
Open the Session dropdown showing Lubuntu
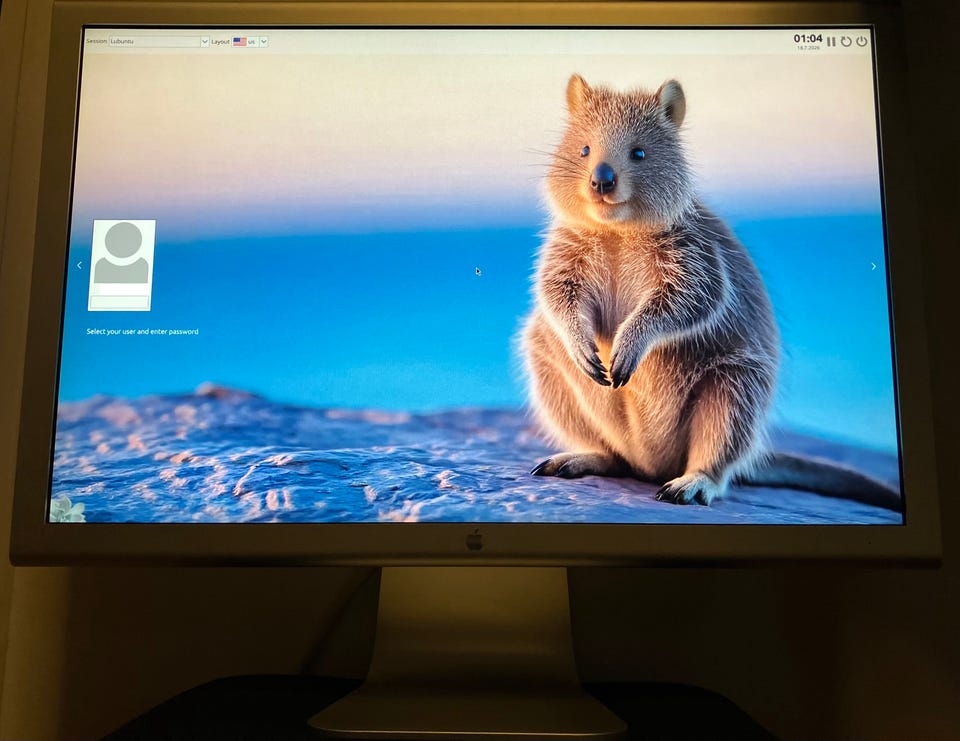(159, 42)
